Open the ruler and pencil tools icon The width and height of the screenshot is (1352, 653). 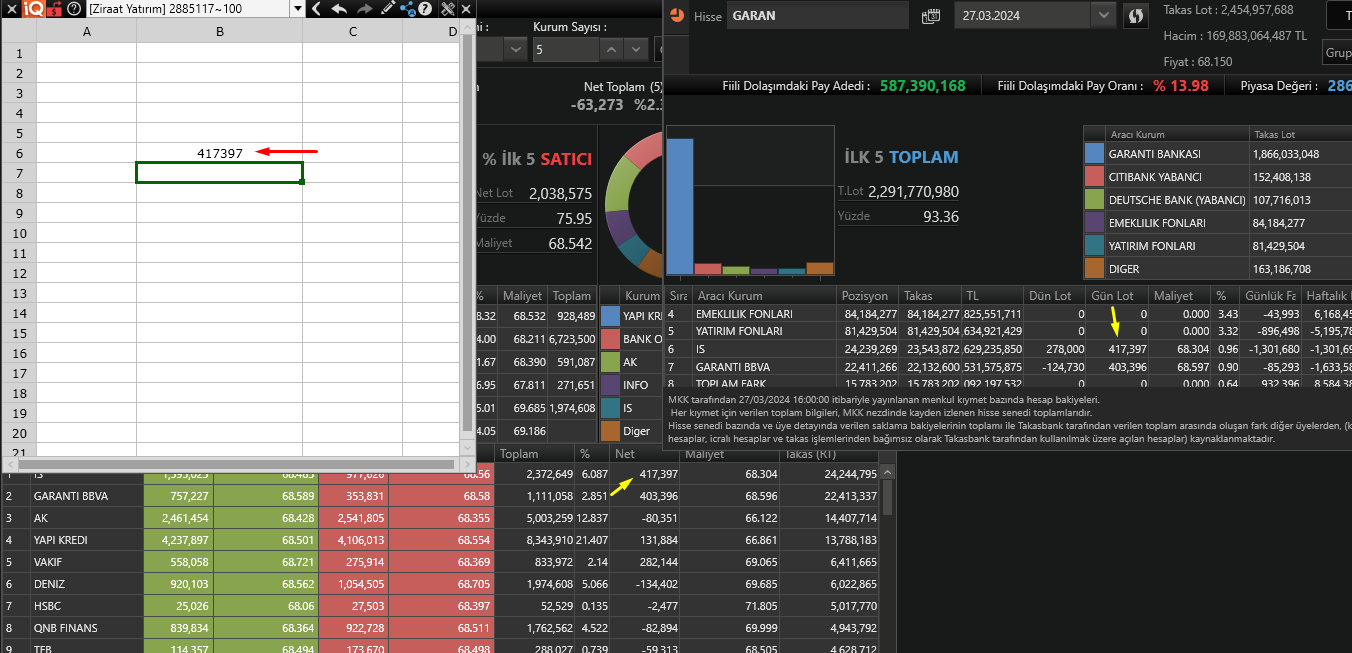447,9
